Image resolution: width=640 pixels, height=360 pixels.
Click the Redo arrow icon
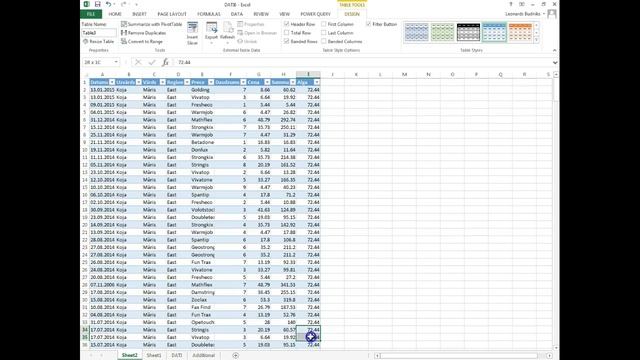(x=123, y=4)
